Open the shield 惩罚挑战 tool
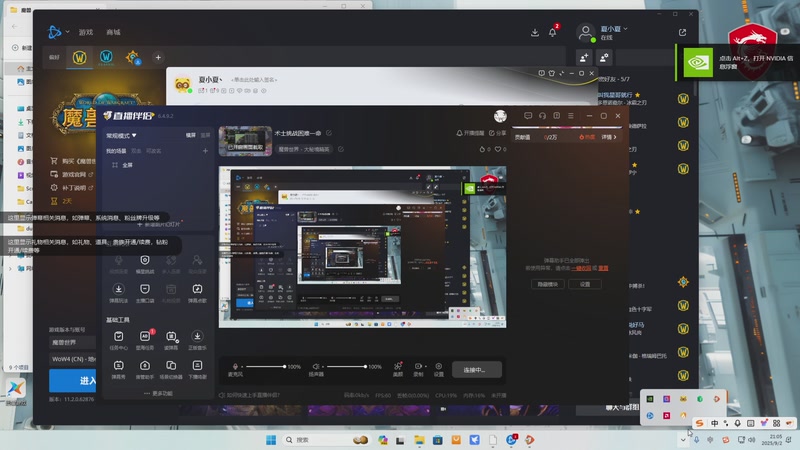The image size is (800, 450). (x=145, y=264)
